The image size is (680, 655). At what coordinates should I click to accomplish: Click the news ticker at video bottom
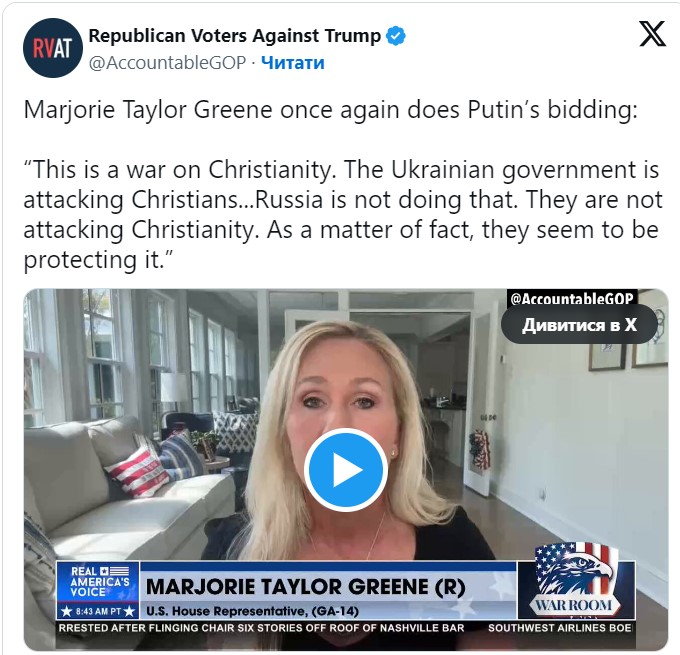pos(345,628)
